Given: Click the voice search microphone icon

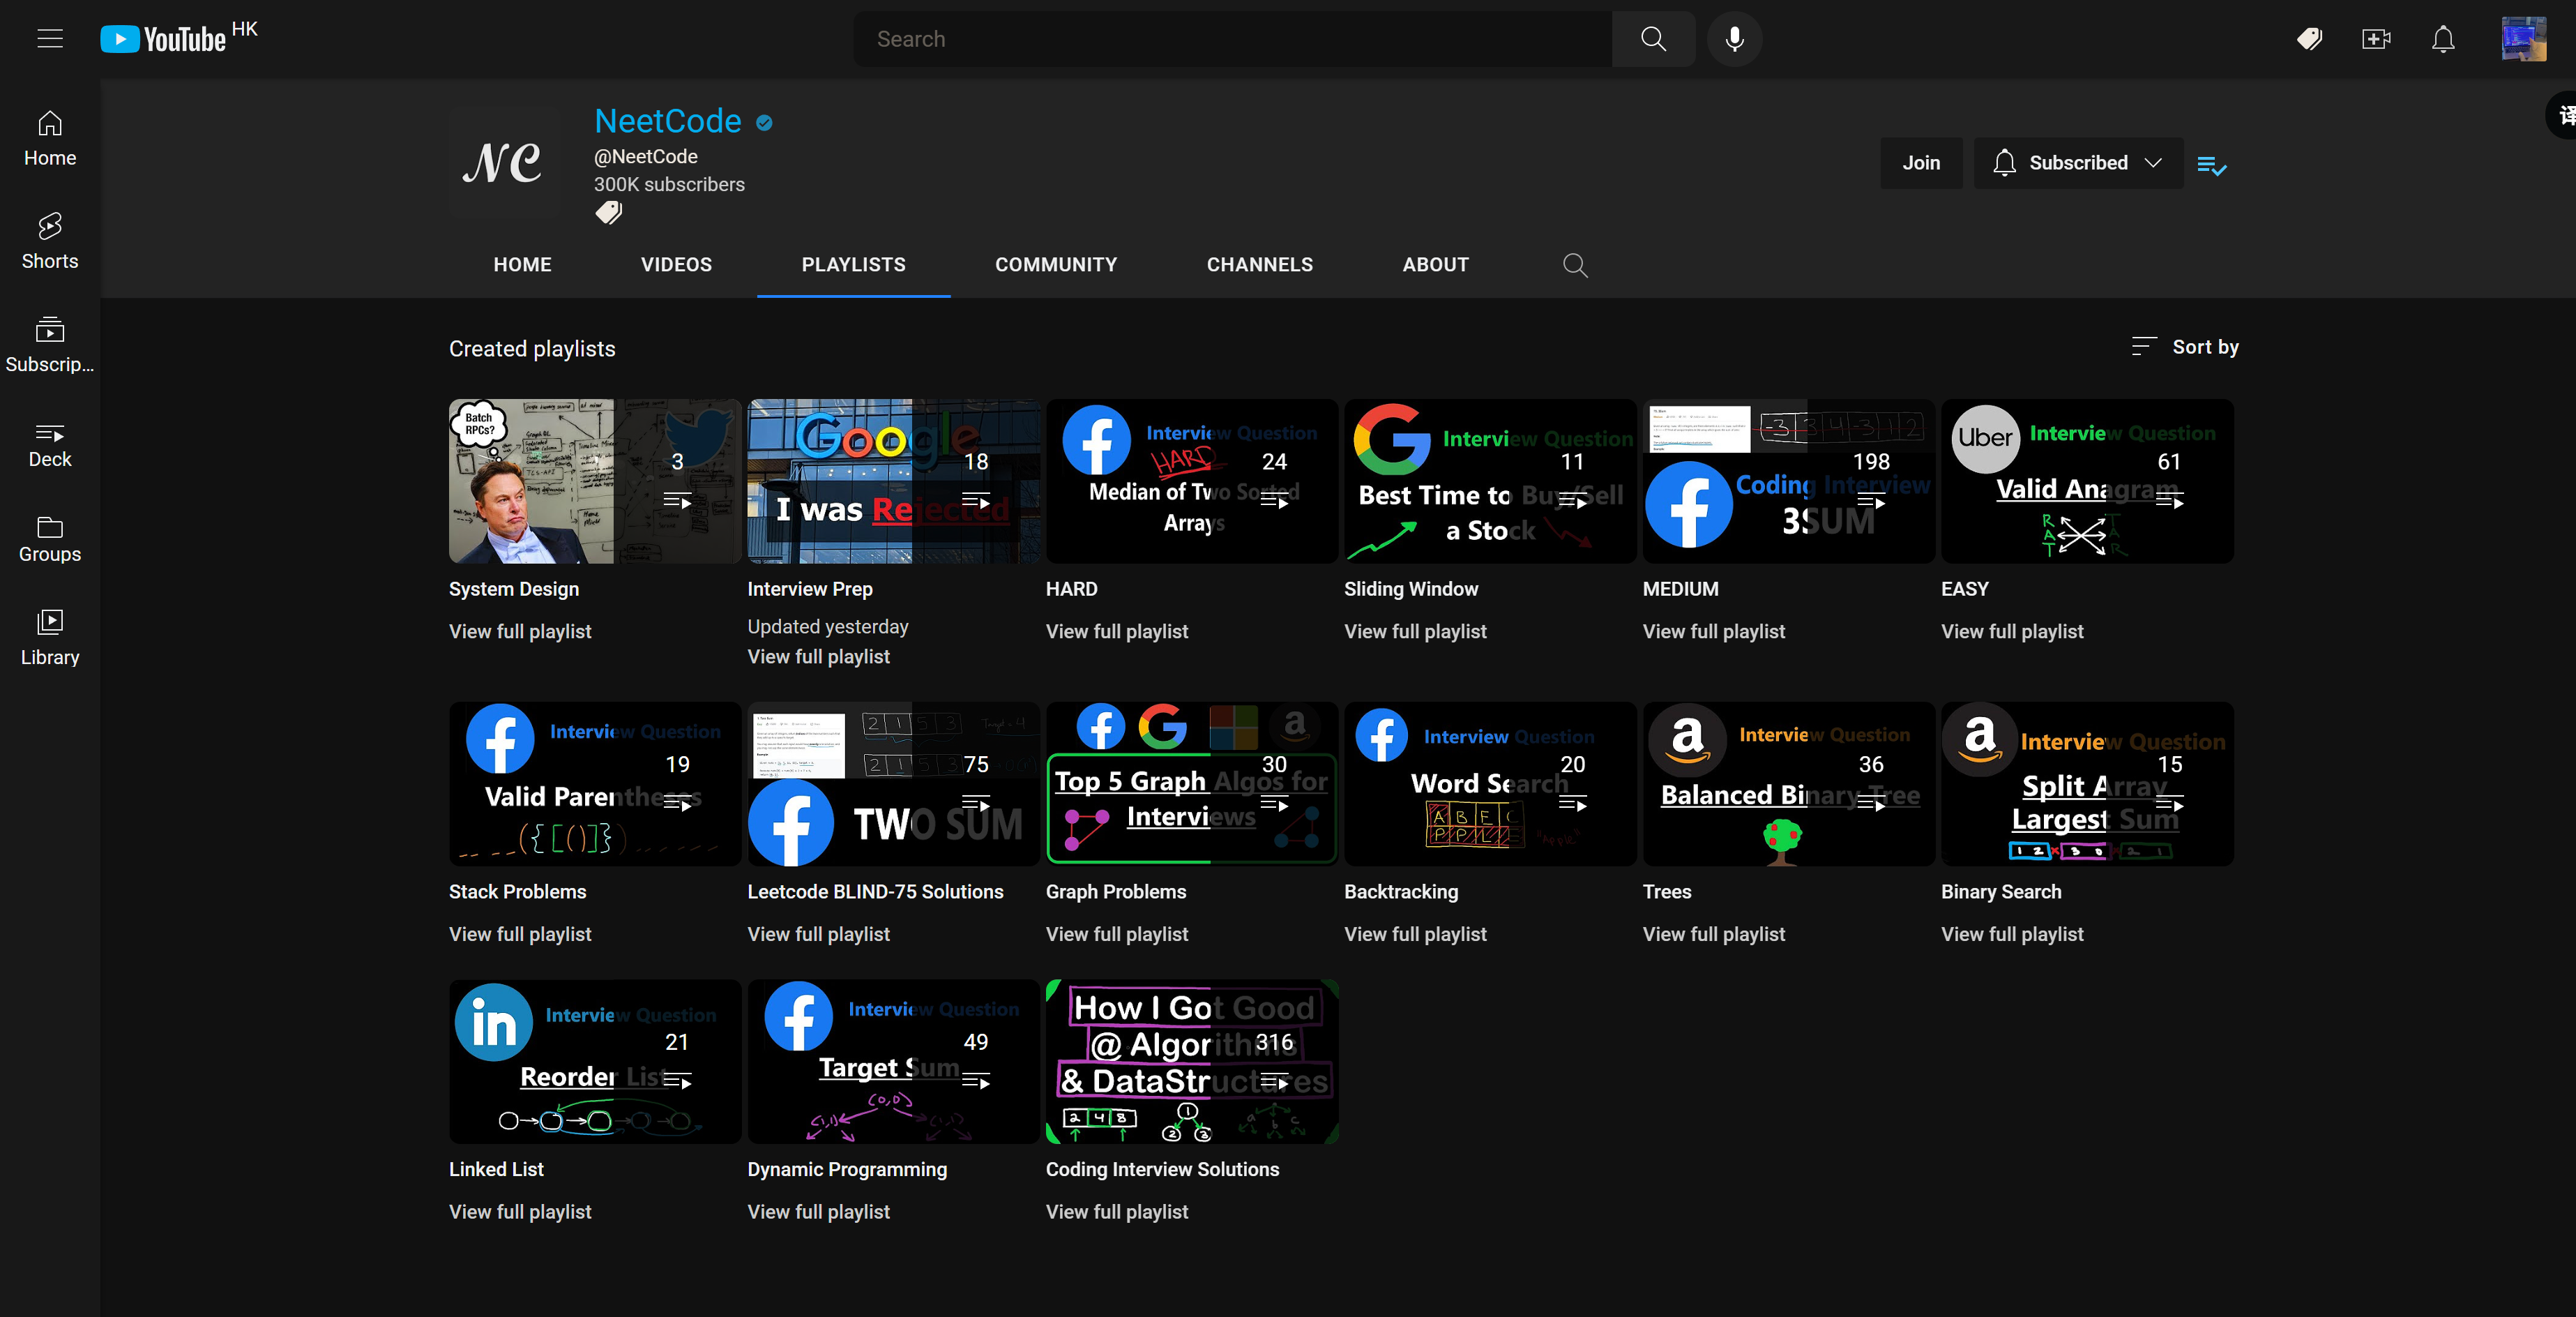Looking at the screenshot, I should coord(1734,39).
